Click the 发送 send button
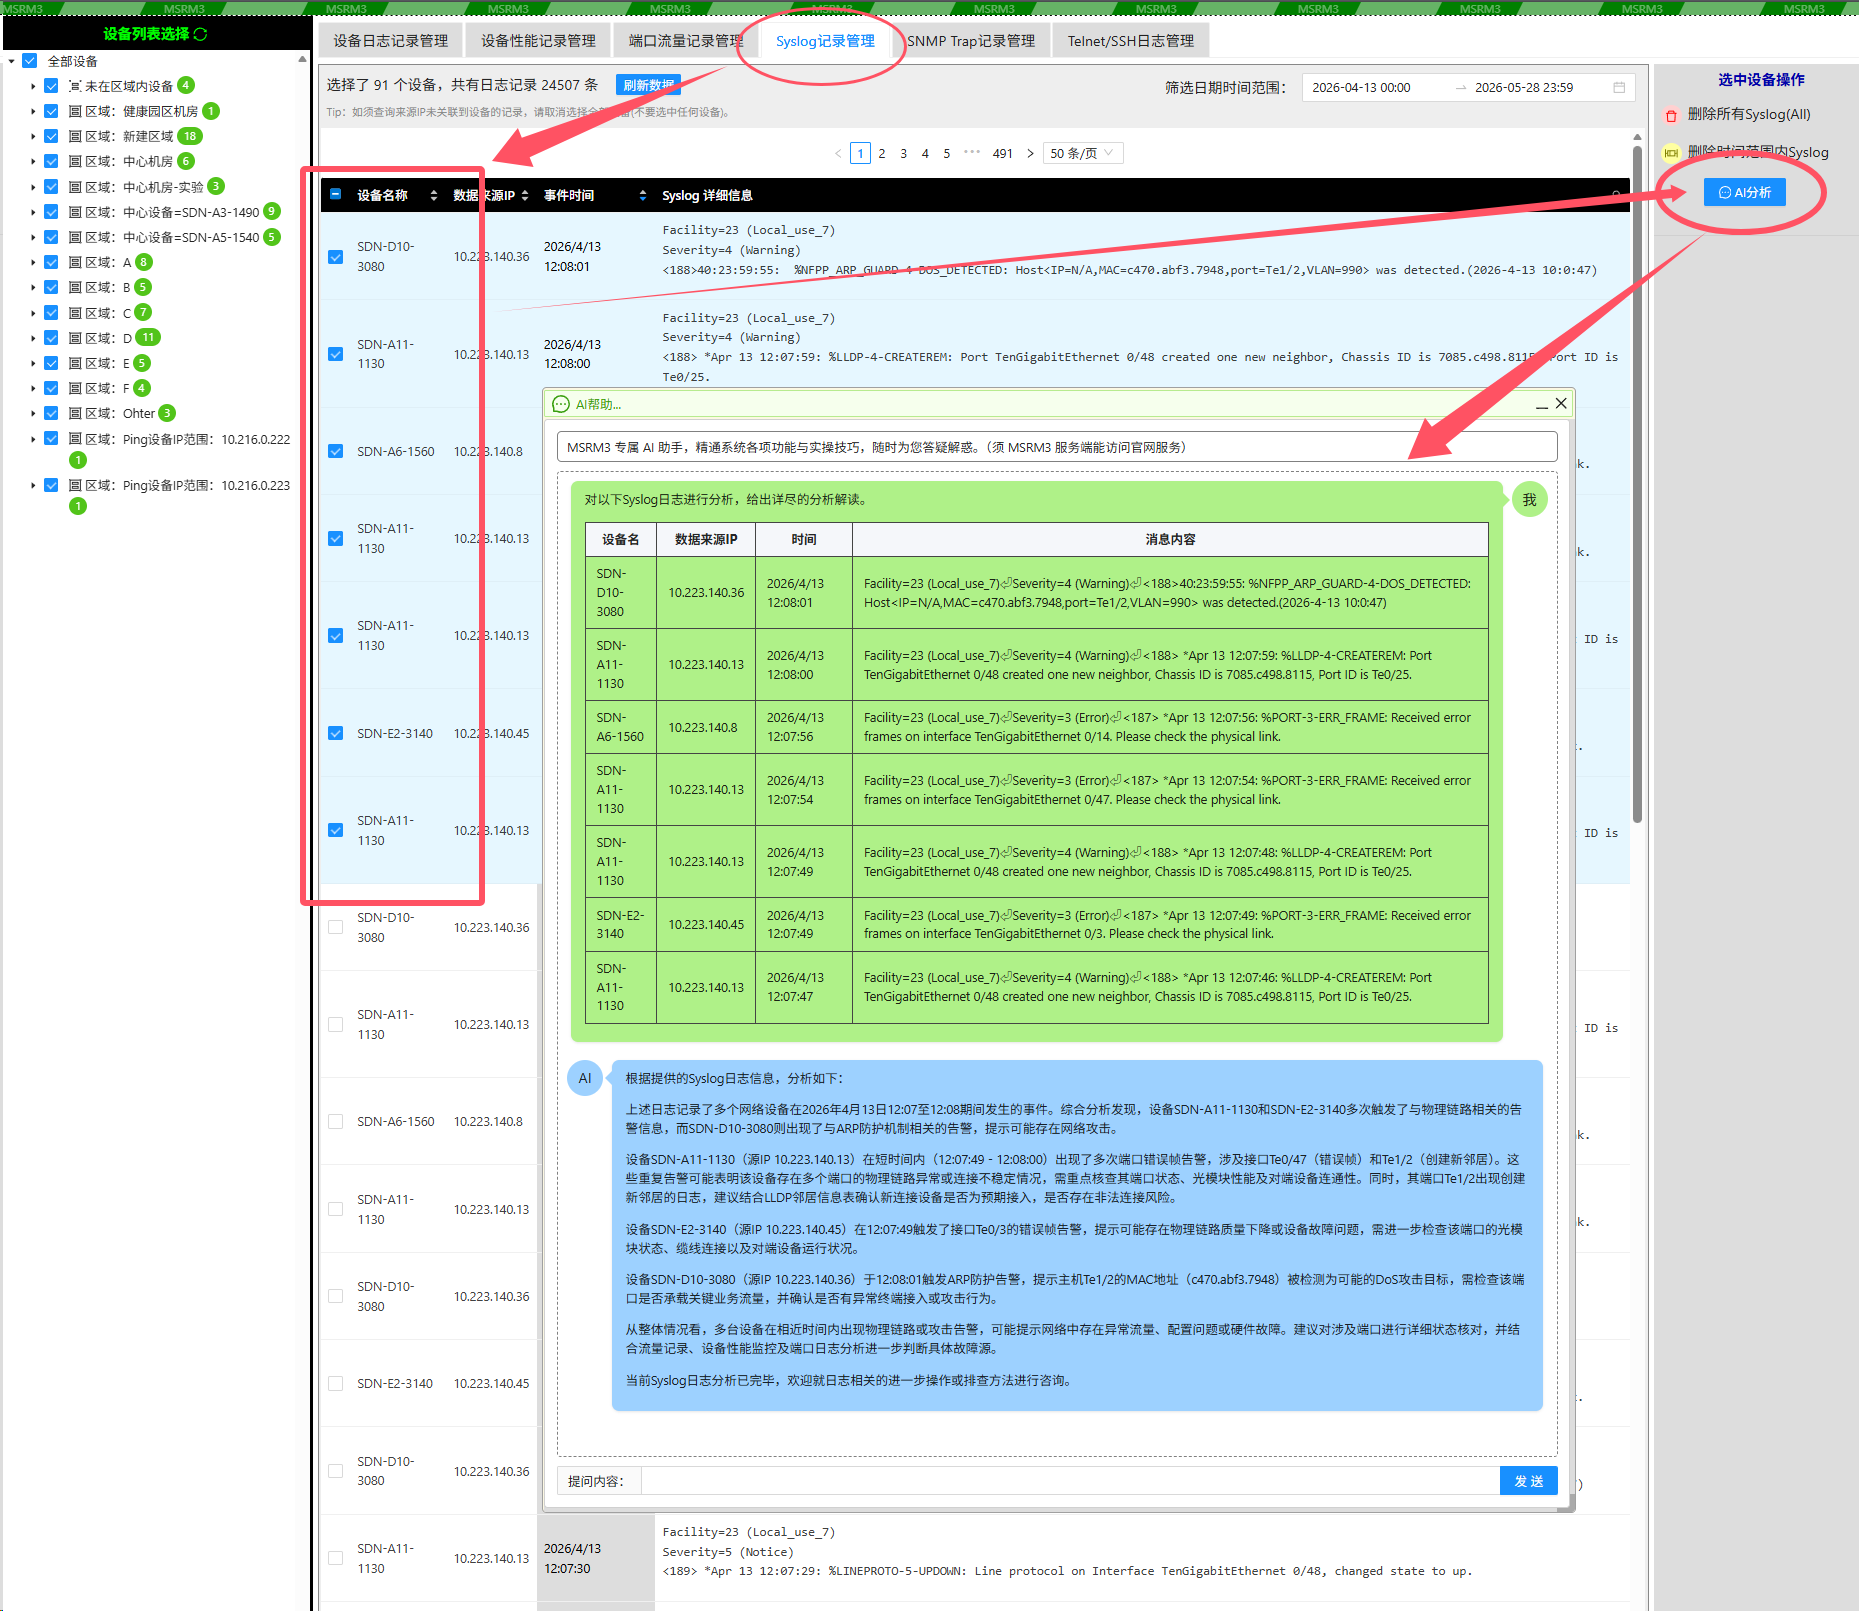 tap(1529, 1481)
